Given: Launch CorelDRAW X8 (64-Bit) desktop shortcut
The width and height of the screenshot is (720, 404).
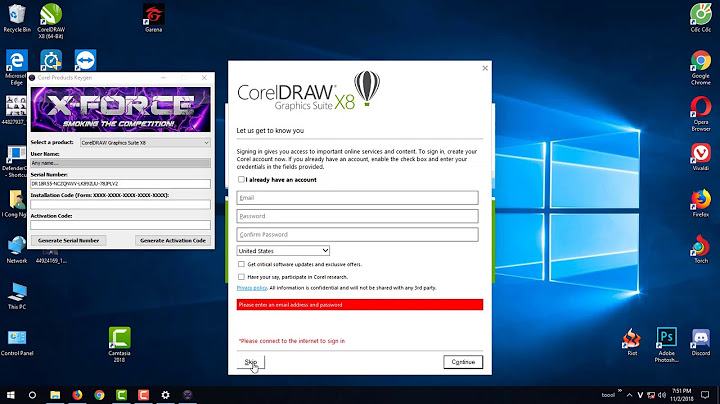Looking at the screenshot, I should [51, 21].
